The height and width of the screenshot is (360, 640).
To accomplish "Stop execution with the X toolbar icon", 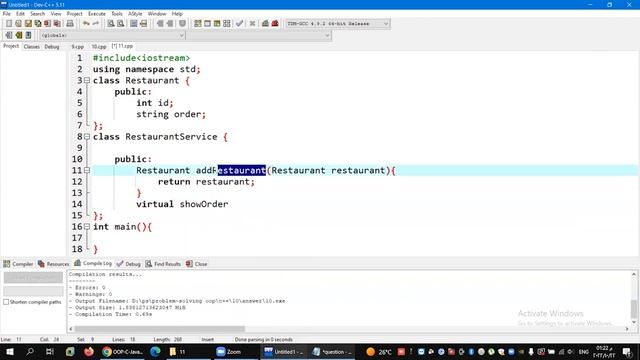I will pyautogui.click(x=252, y=24).
